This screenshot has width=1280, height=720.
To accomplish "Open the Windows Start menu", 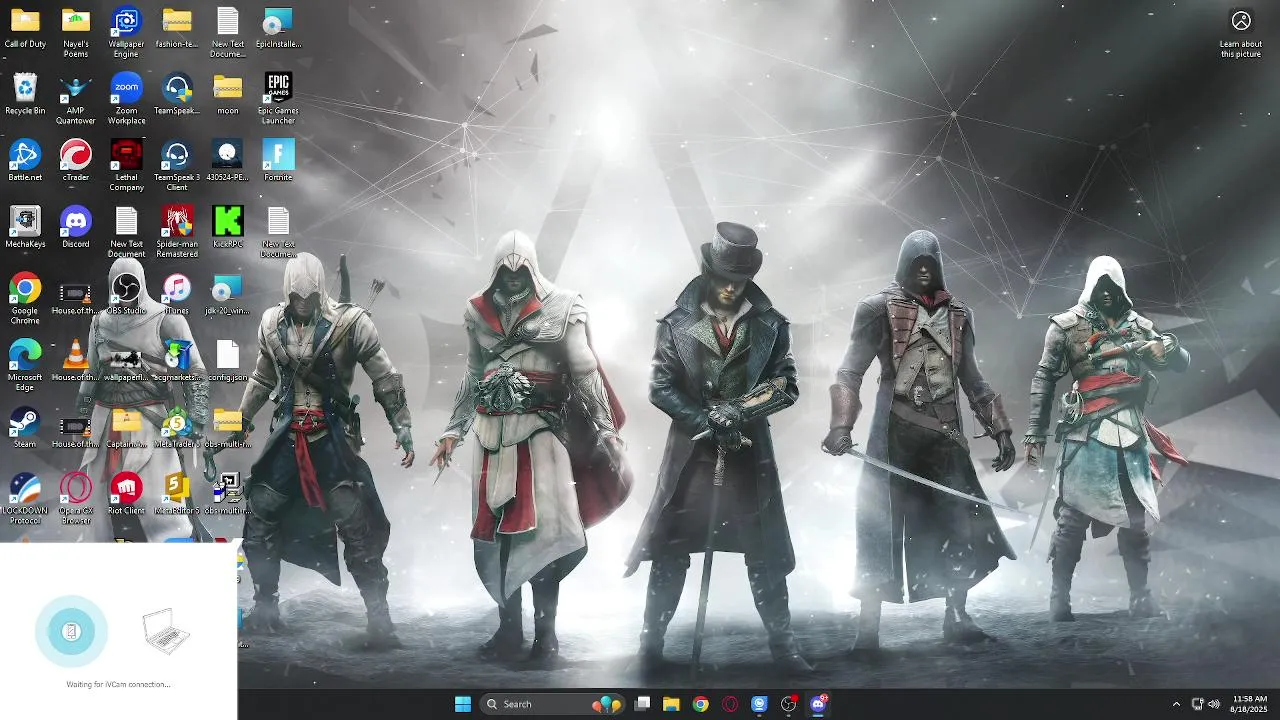I will [463, 704].
